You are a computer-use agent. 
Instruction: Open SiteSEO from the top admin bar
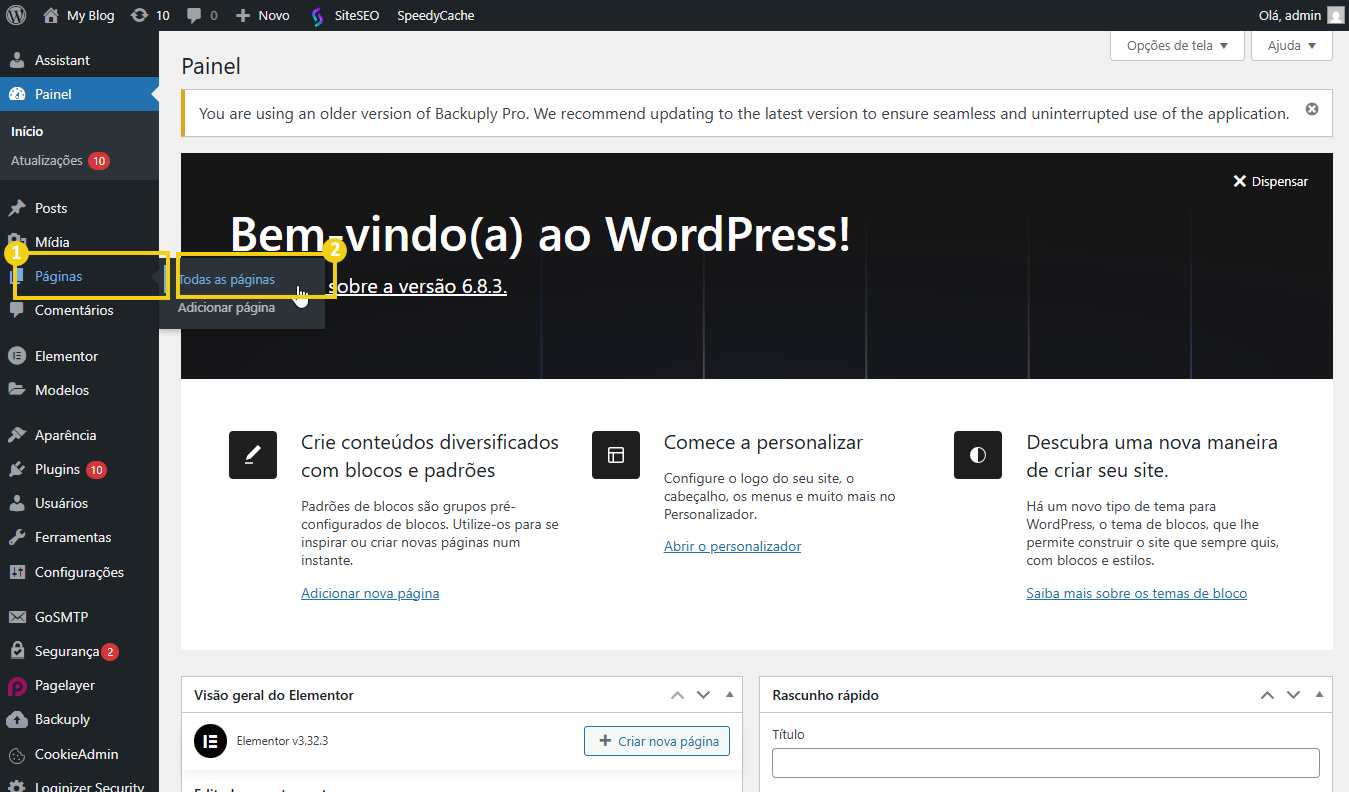[345, 15]
